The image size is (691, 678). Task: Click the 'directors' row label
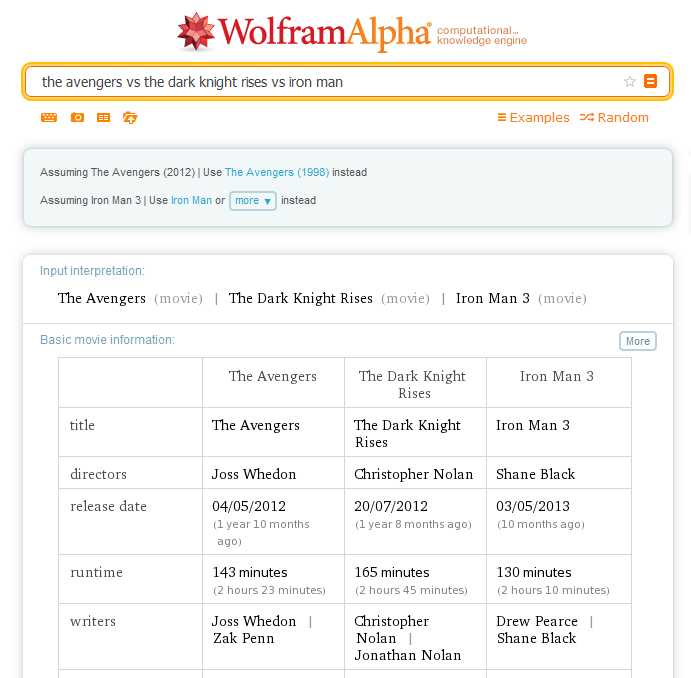pos(98,474)
